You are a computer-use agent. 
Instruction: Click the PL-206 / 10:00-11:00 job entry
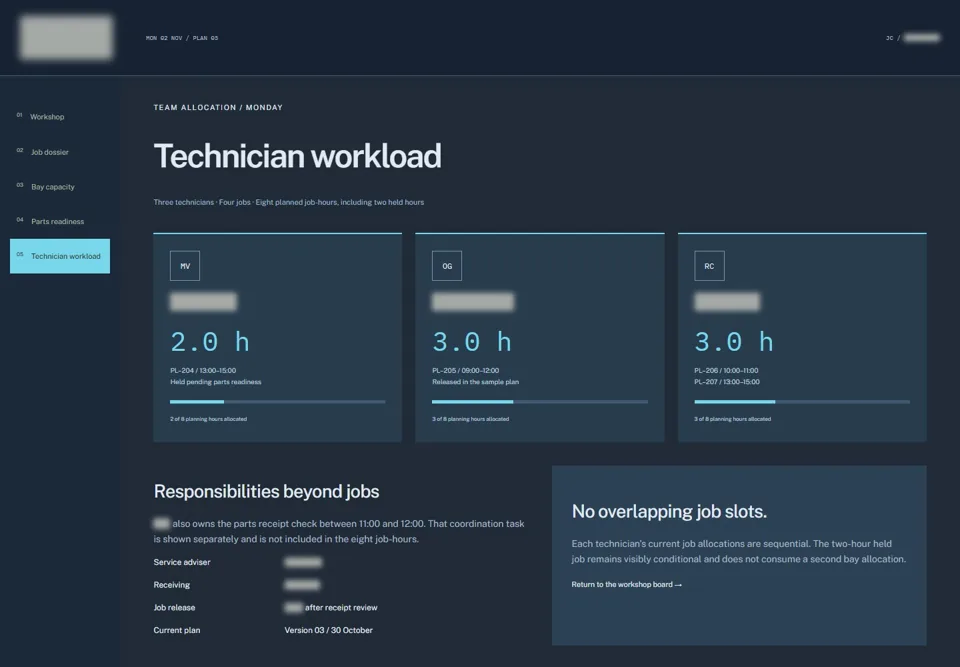pyautogui.click(x=726, y=371)
